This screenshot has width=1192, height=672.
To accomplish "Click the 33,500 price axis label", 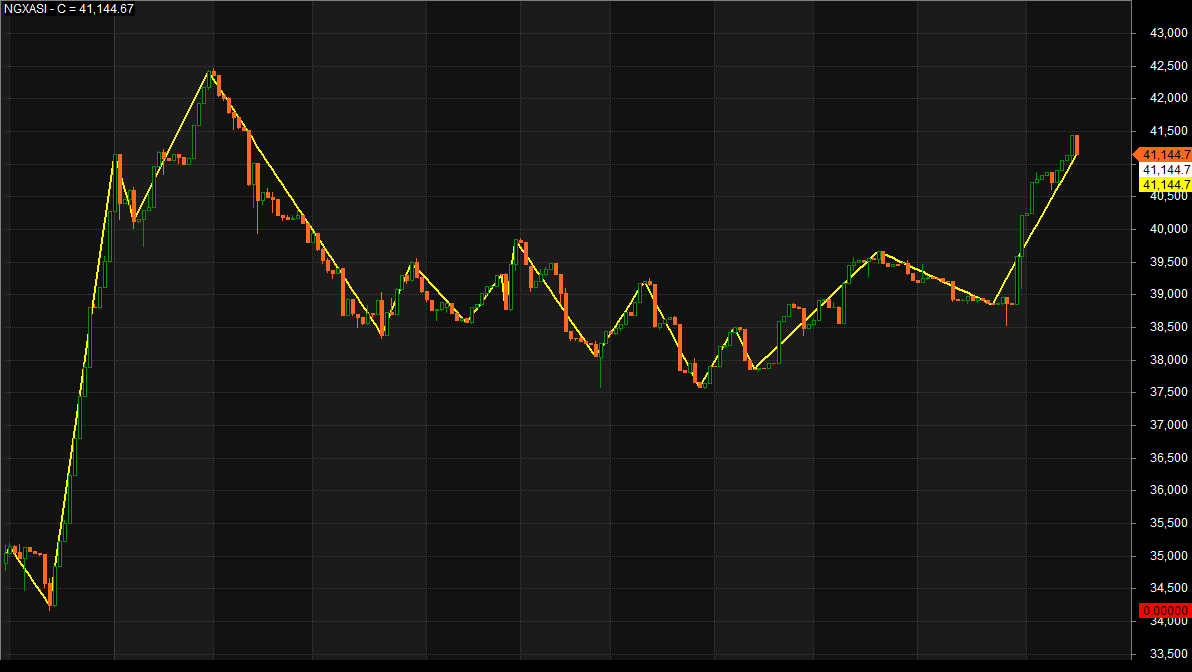I will [x=1168, y=654].
